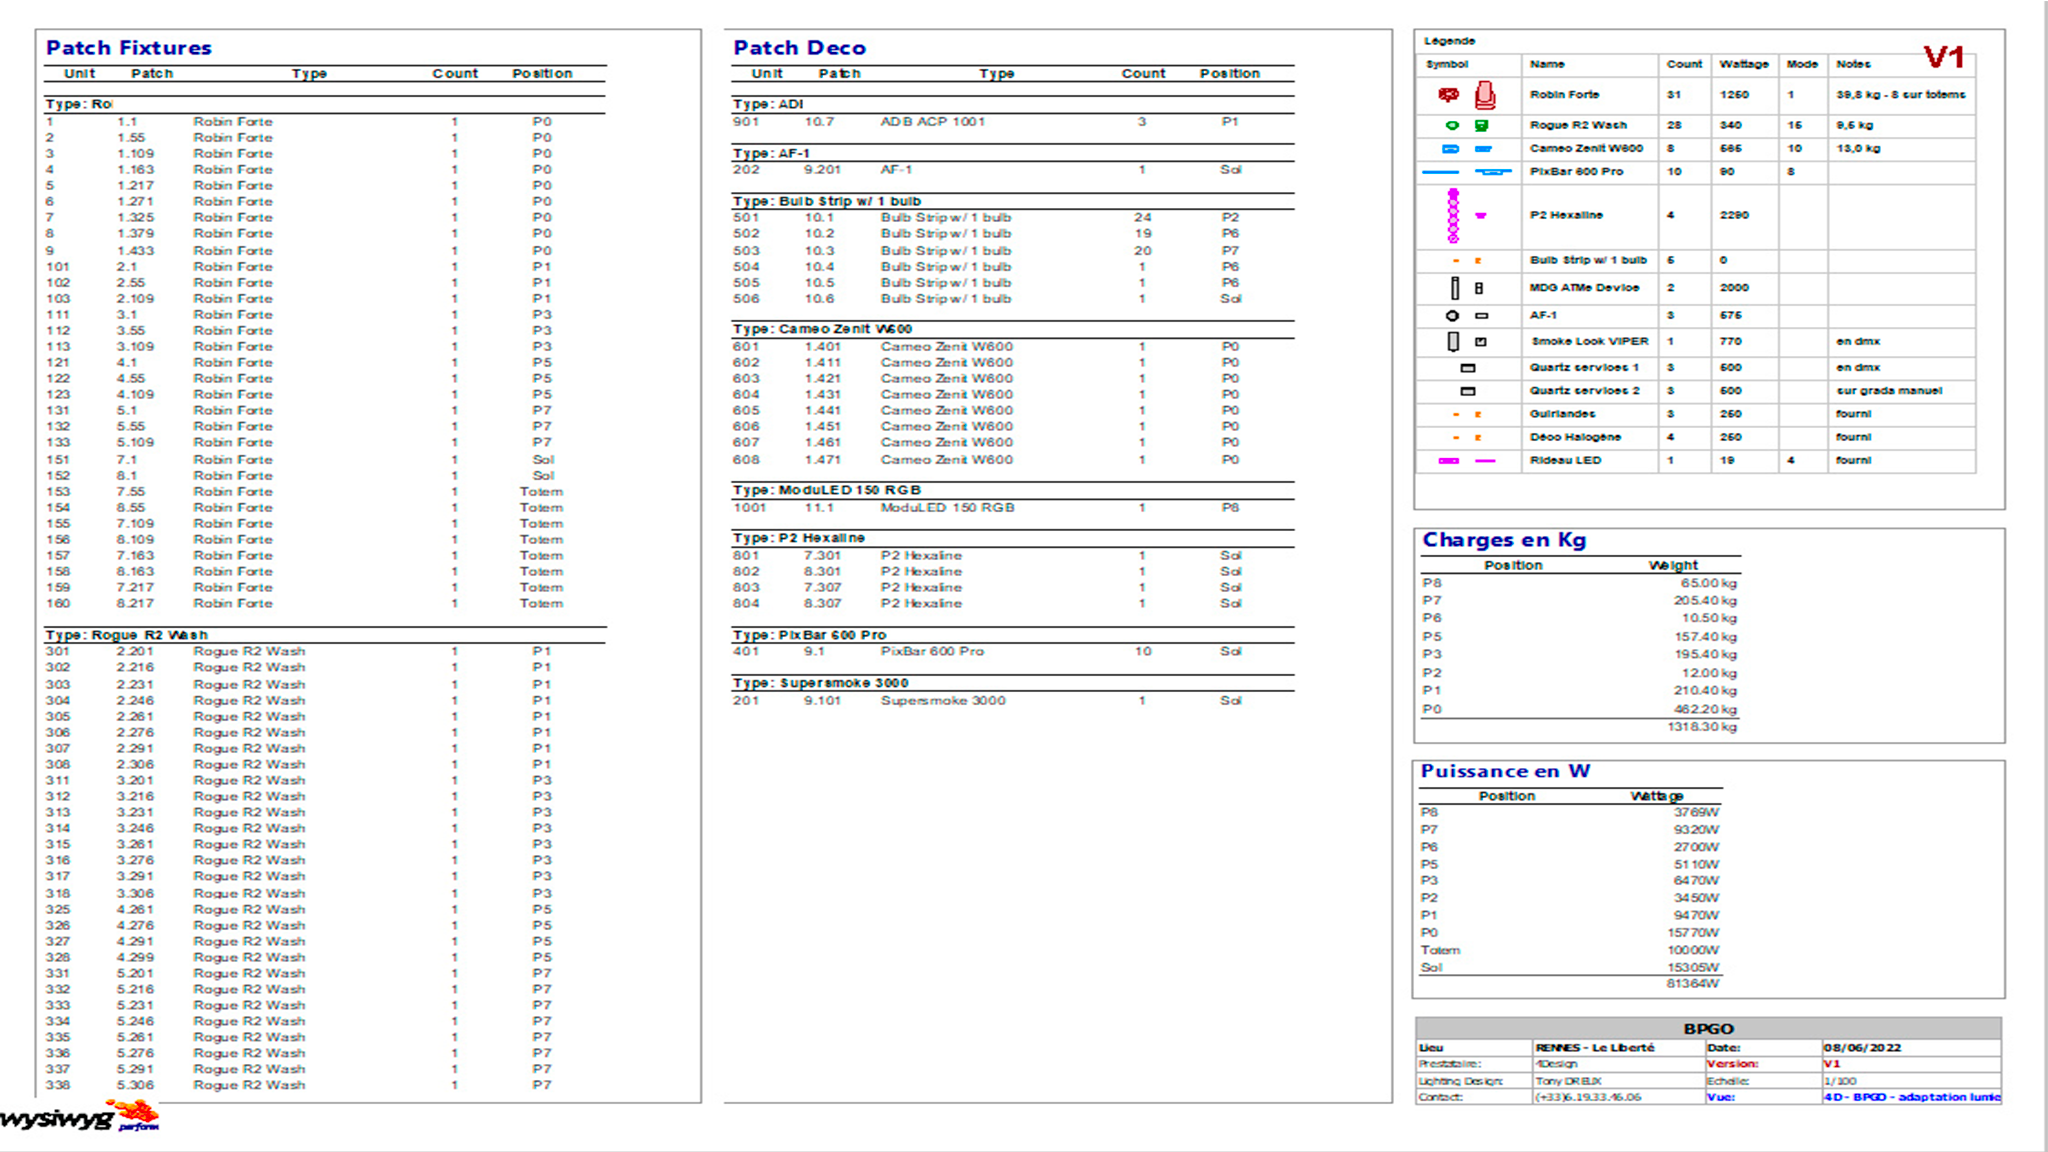Click the BPGO title block header

[1708, 1028]
